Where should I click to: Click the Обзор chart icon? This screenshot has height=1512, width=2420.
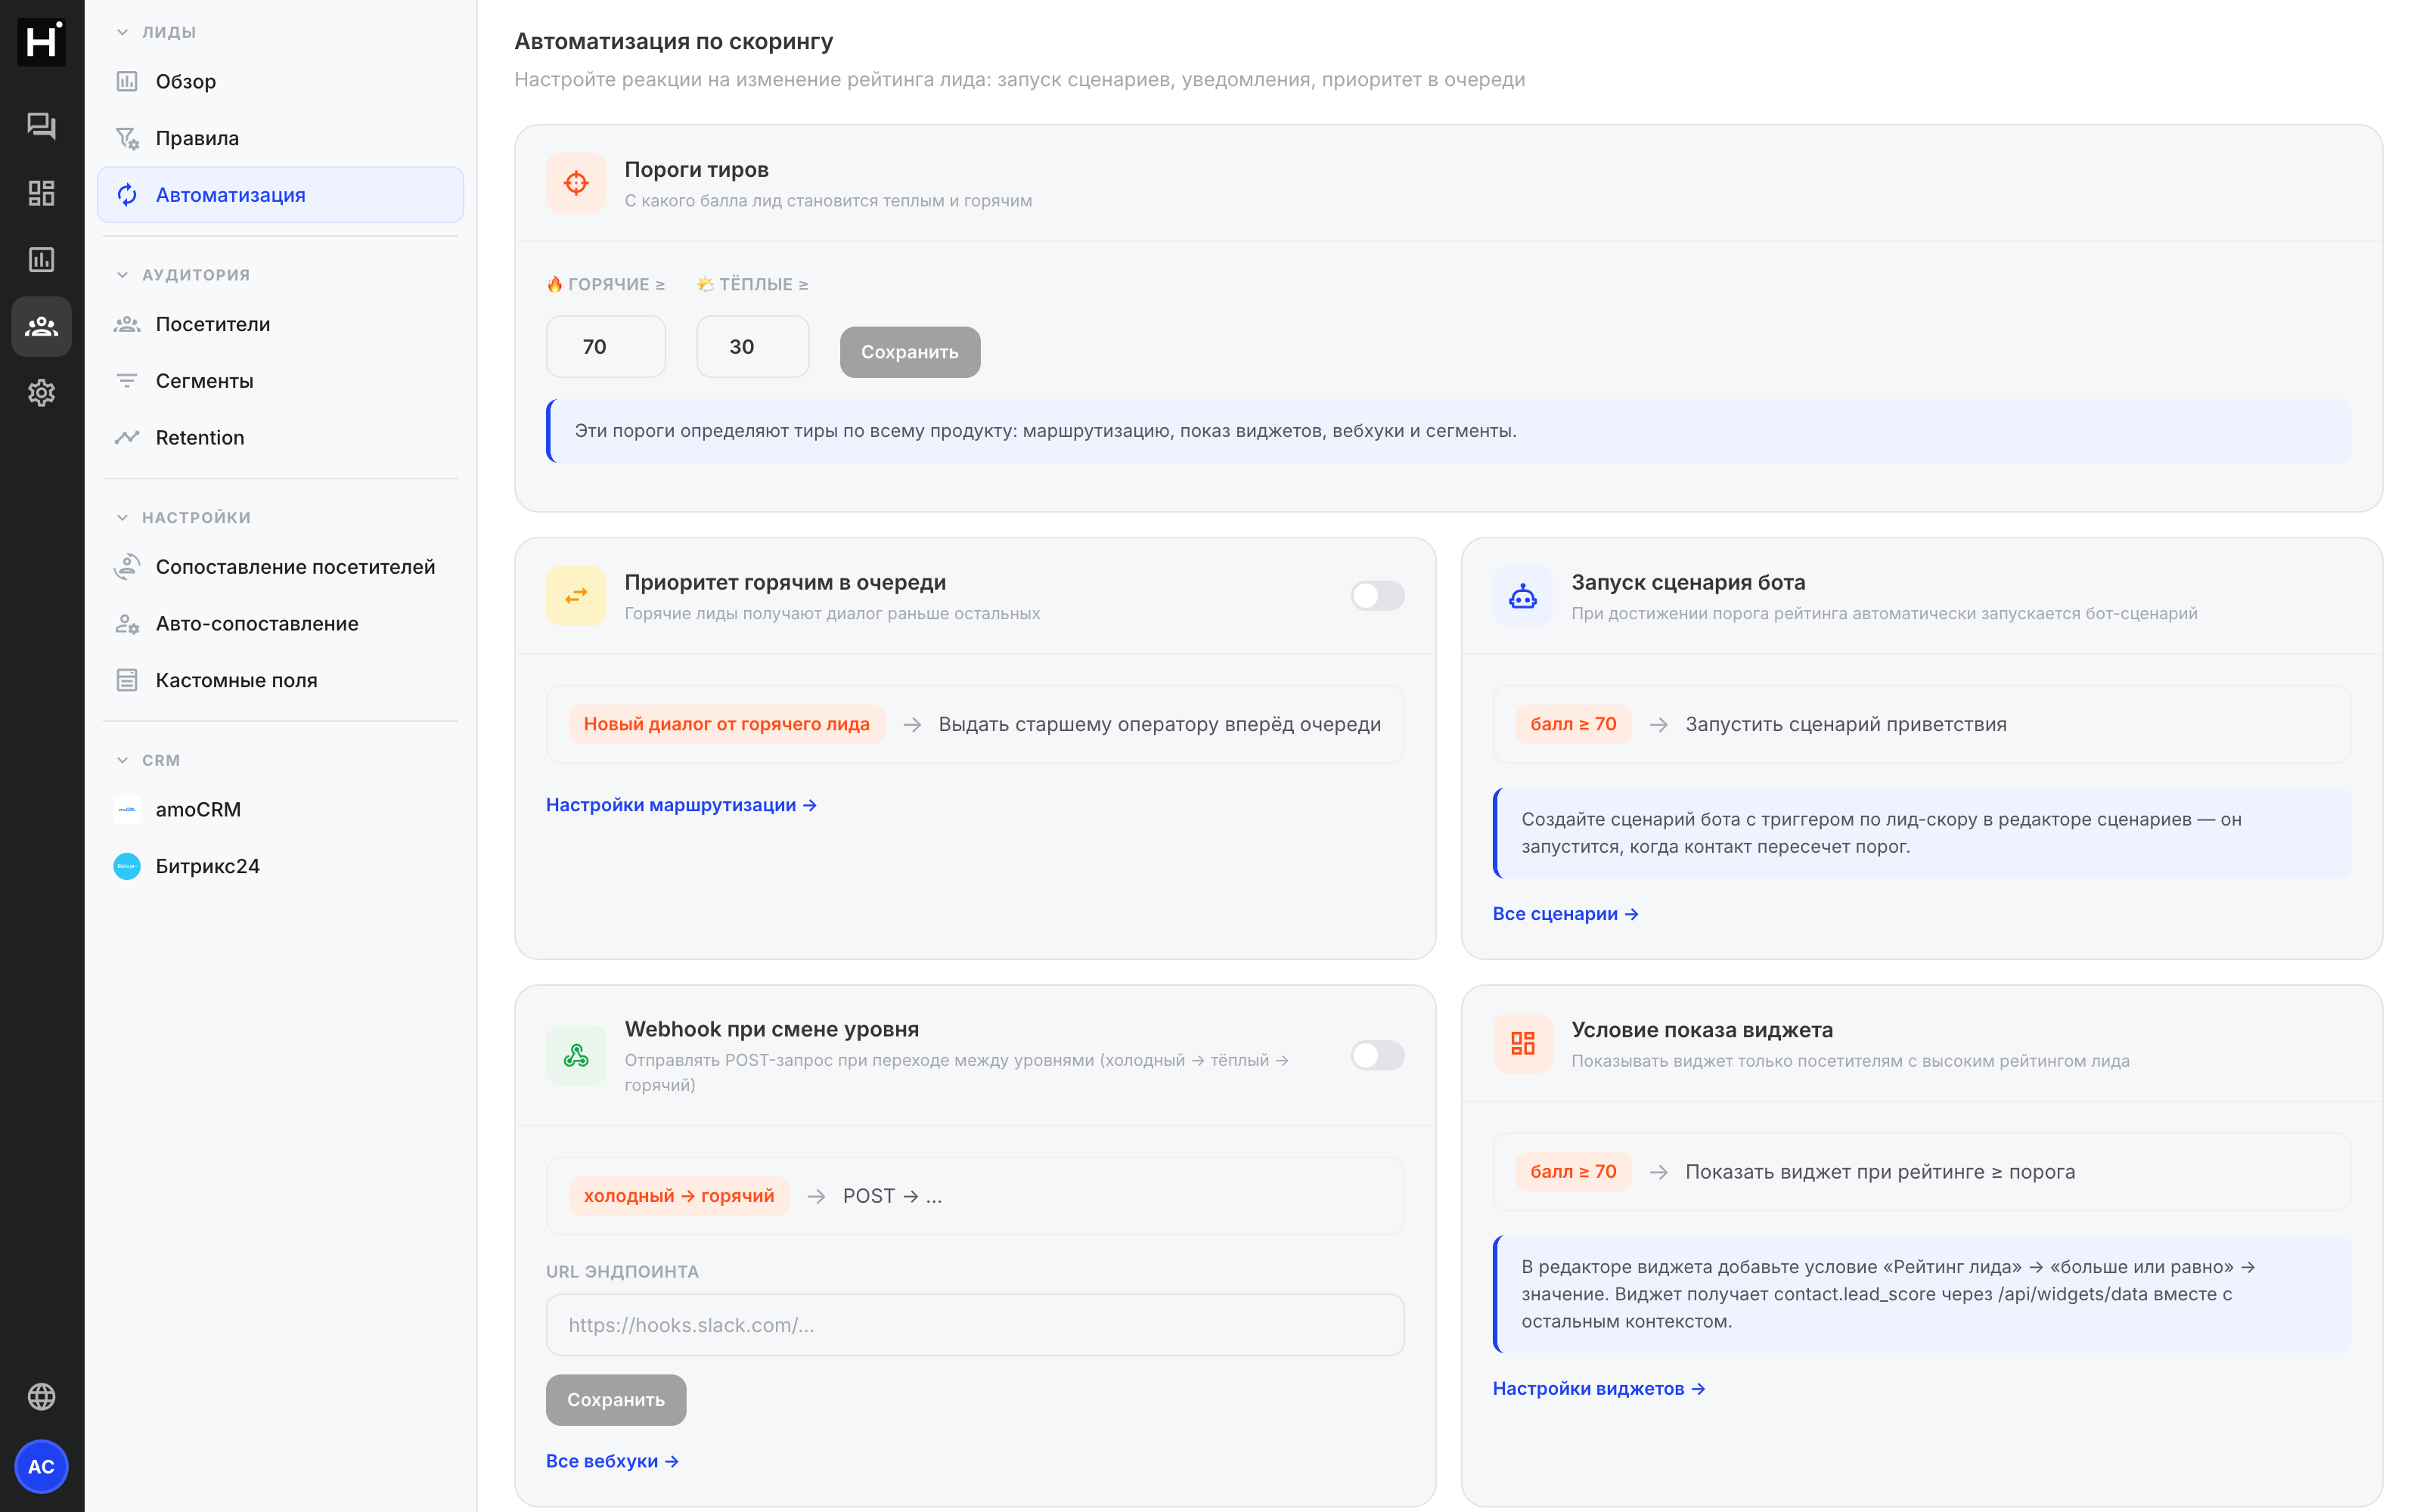click(127, 81)
